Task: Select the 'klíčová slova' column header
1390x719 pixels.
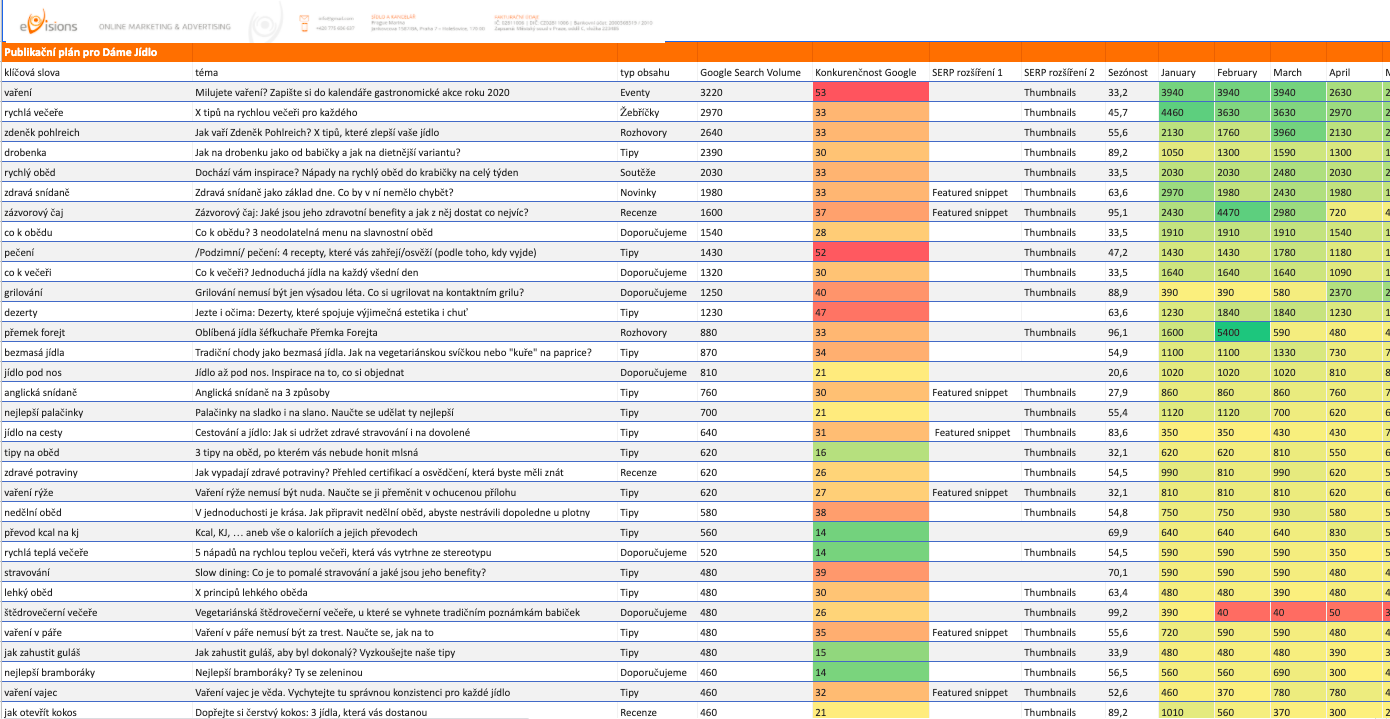Action: [96, 73]
